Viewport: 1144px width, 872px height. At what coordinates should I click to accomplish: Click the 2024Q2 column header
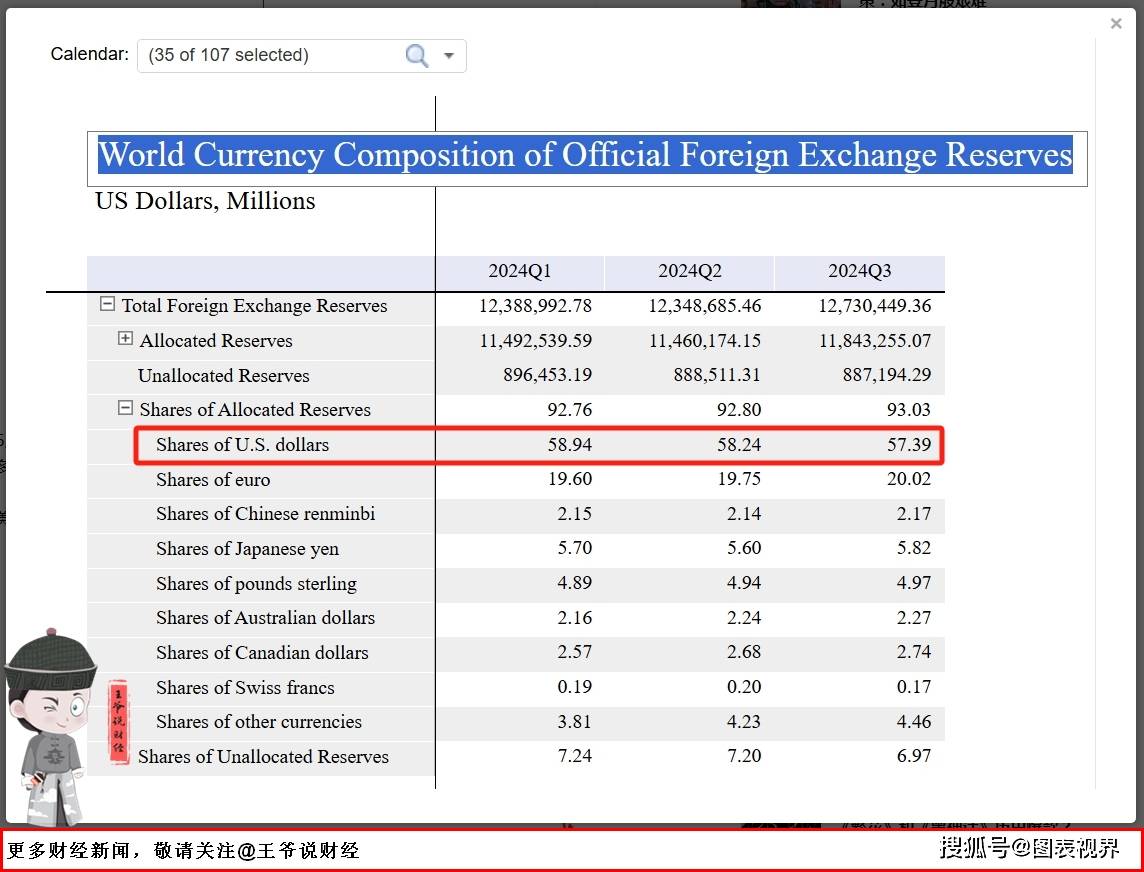[689, 271]
